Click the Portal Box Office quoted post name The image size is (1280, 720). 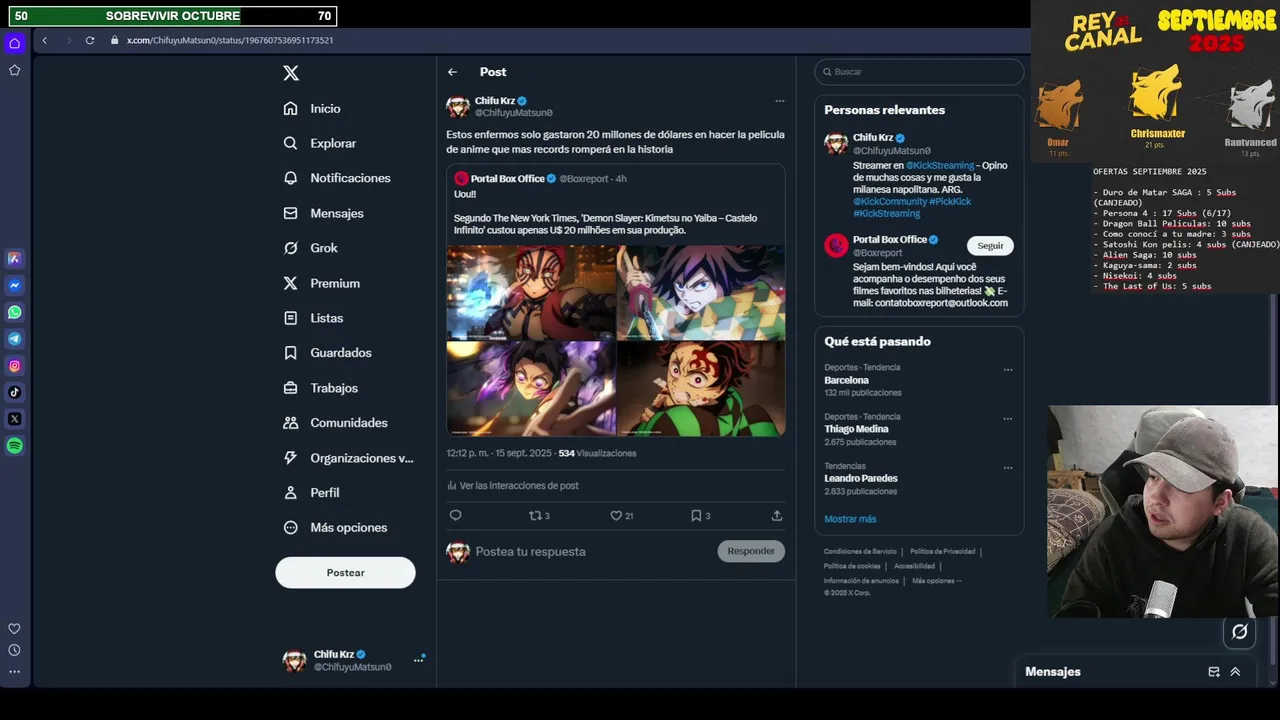pos(507,179)
